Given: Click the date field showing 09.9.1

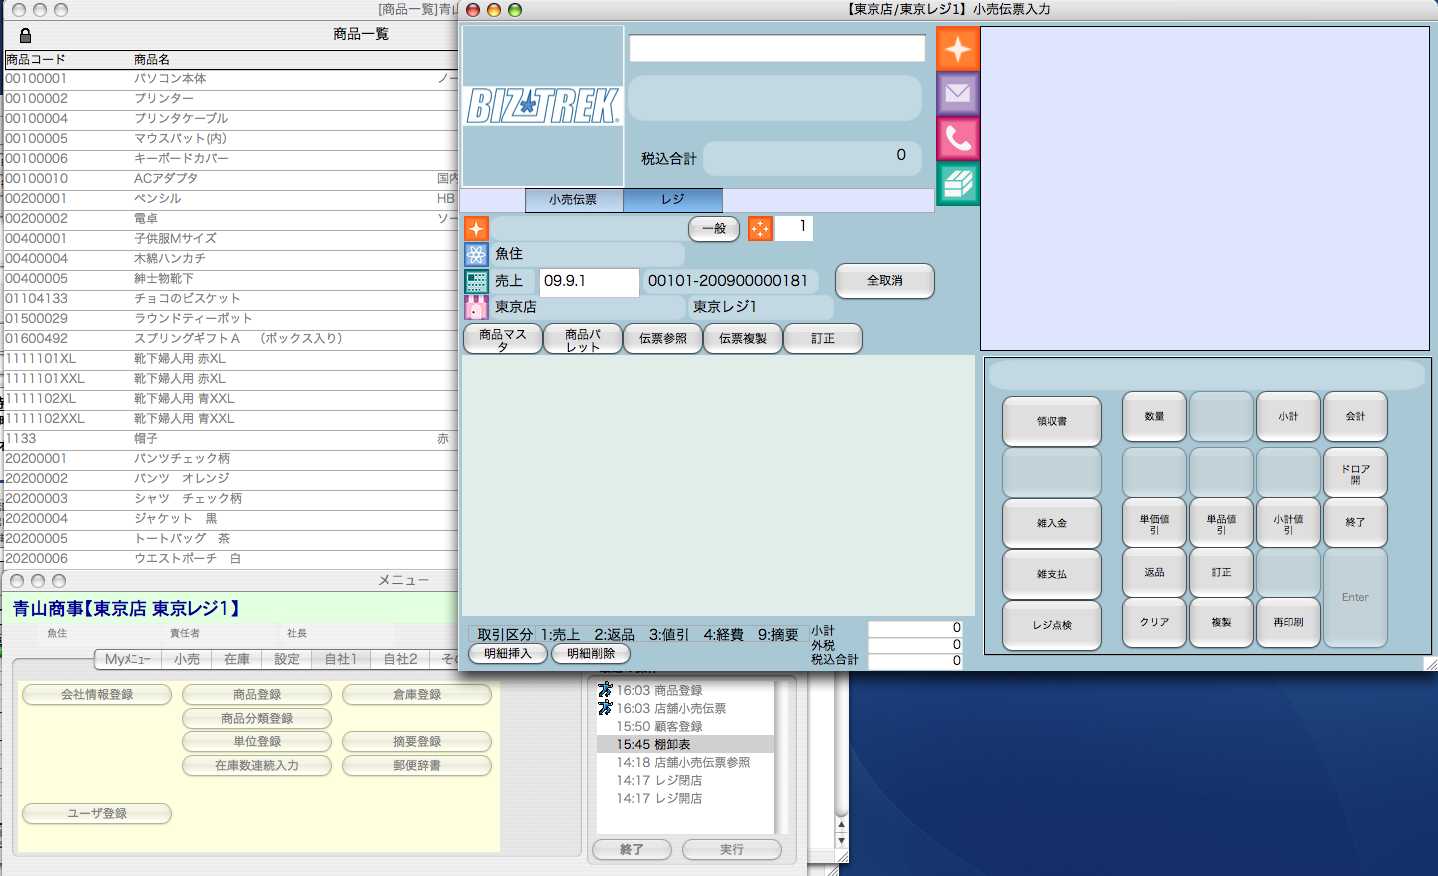Looking at the screenshot, I should (588, 281).
